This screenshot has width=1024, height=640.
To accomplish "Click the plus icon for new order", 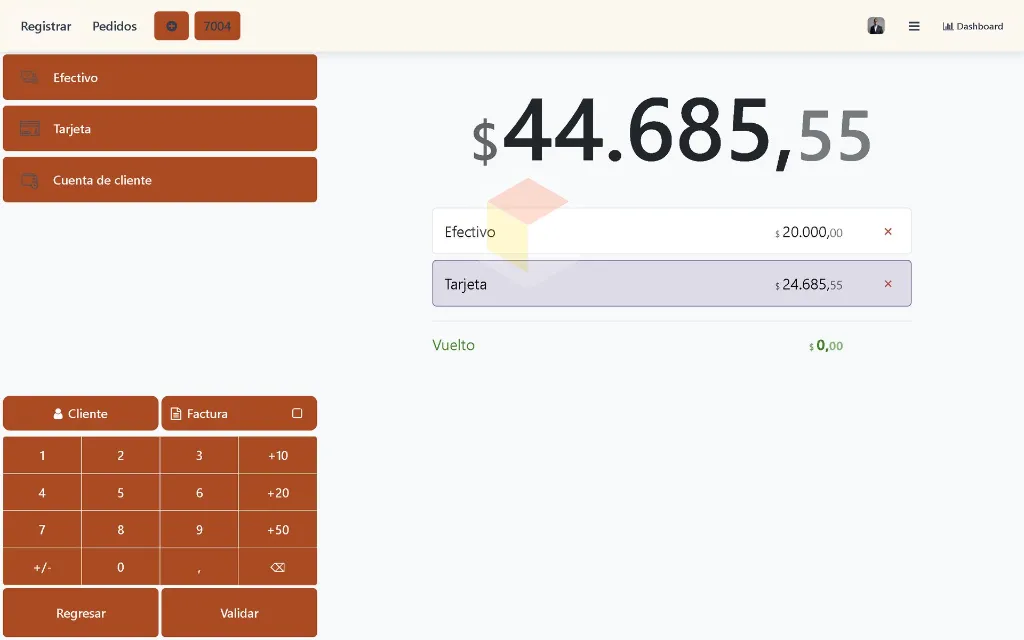I will pos(171,26).
